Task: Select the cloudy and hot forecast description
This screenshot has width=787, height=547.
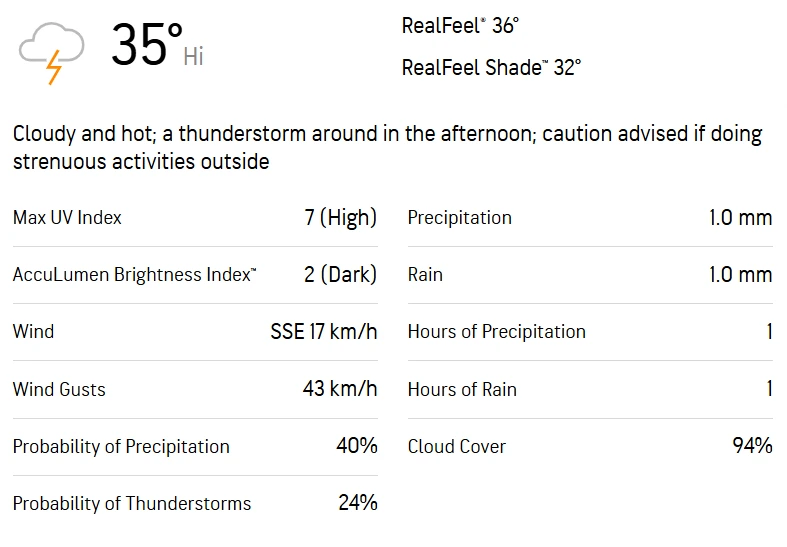Action: (x=387, y=148)
